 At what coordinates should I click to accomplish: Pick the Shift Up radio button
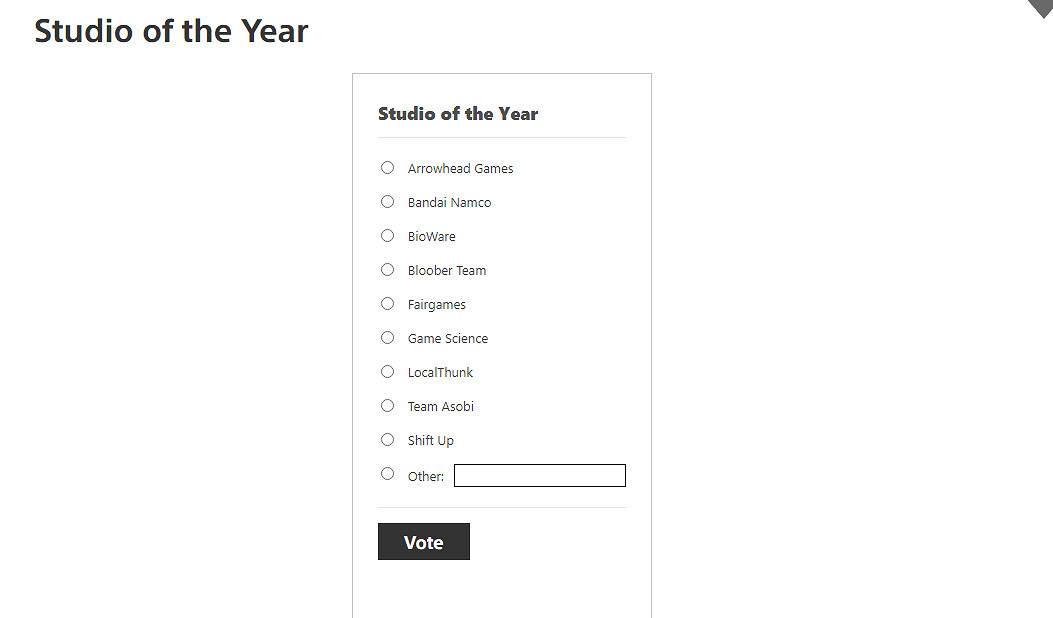pos(387,439)
